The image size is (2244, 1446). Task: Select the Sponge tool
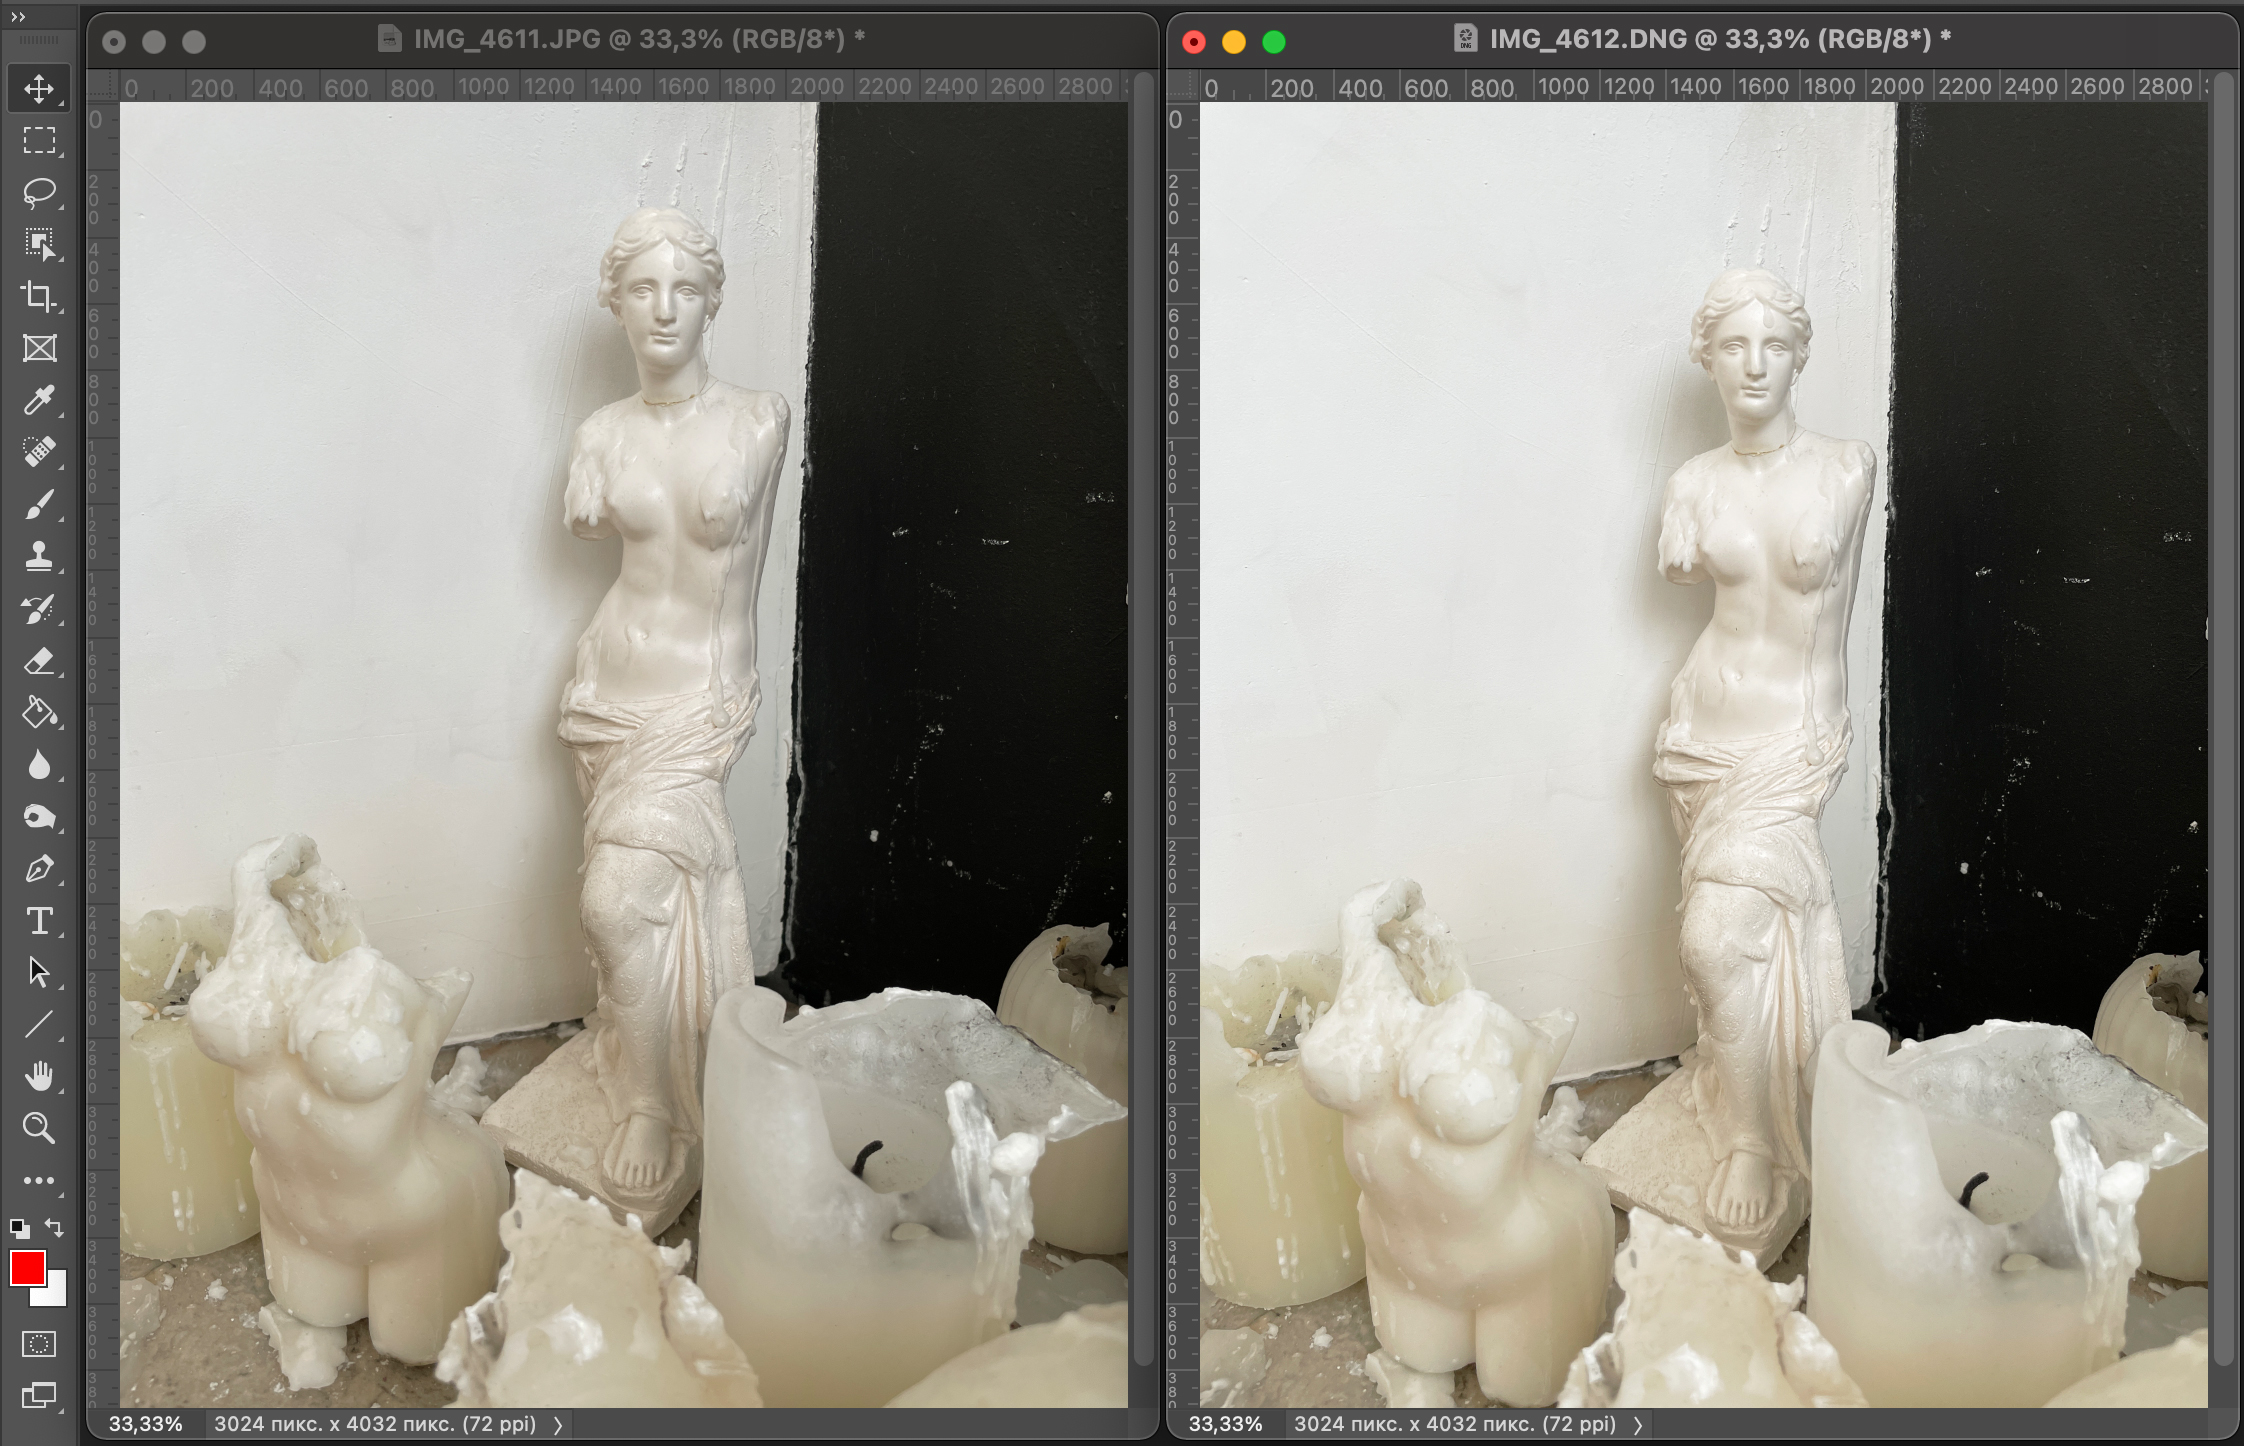pos(39,817)
